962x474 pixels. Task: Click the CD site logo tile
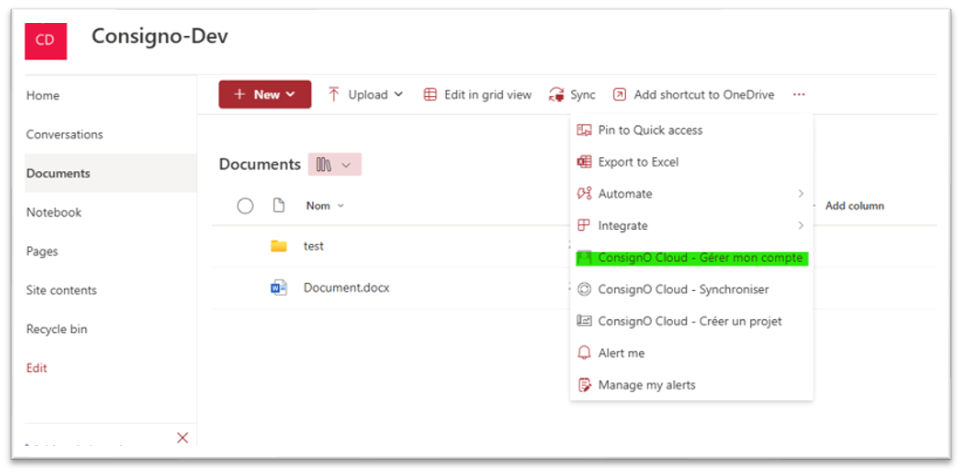(x=45, y=40)
